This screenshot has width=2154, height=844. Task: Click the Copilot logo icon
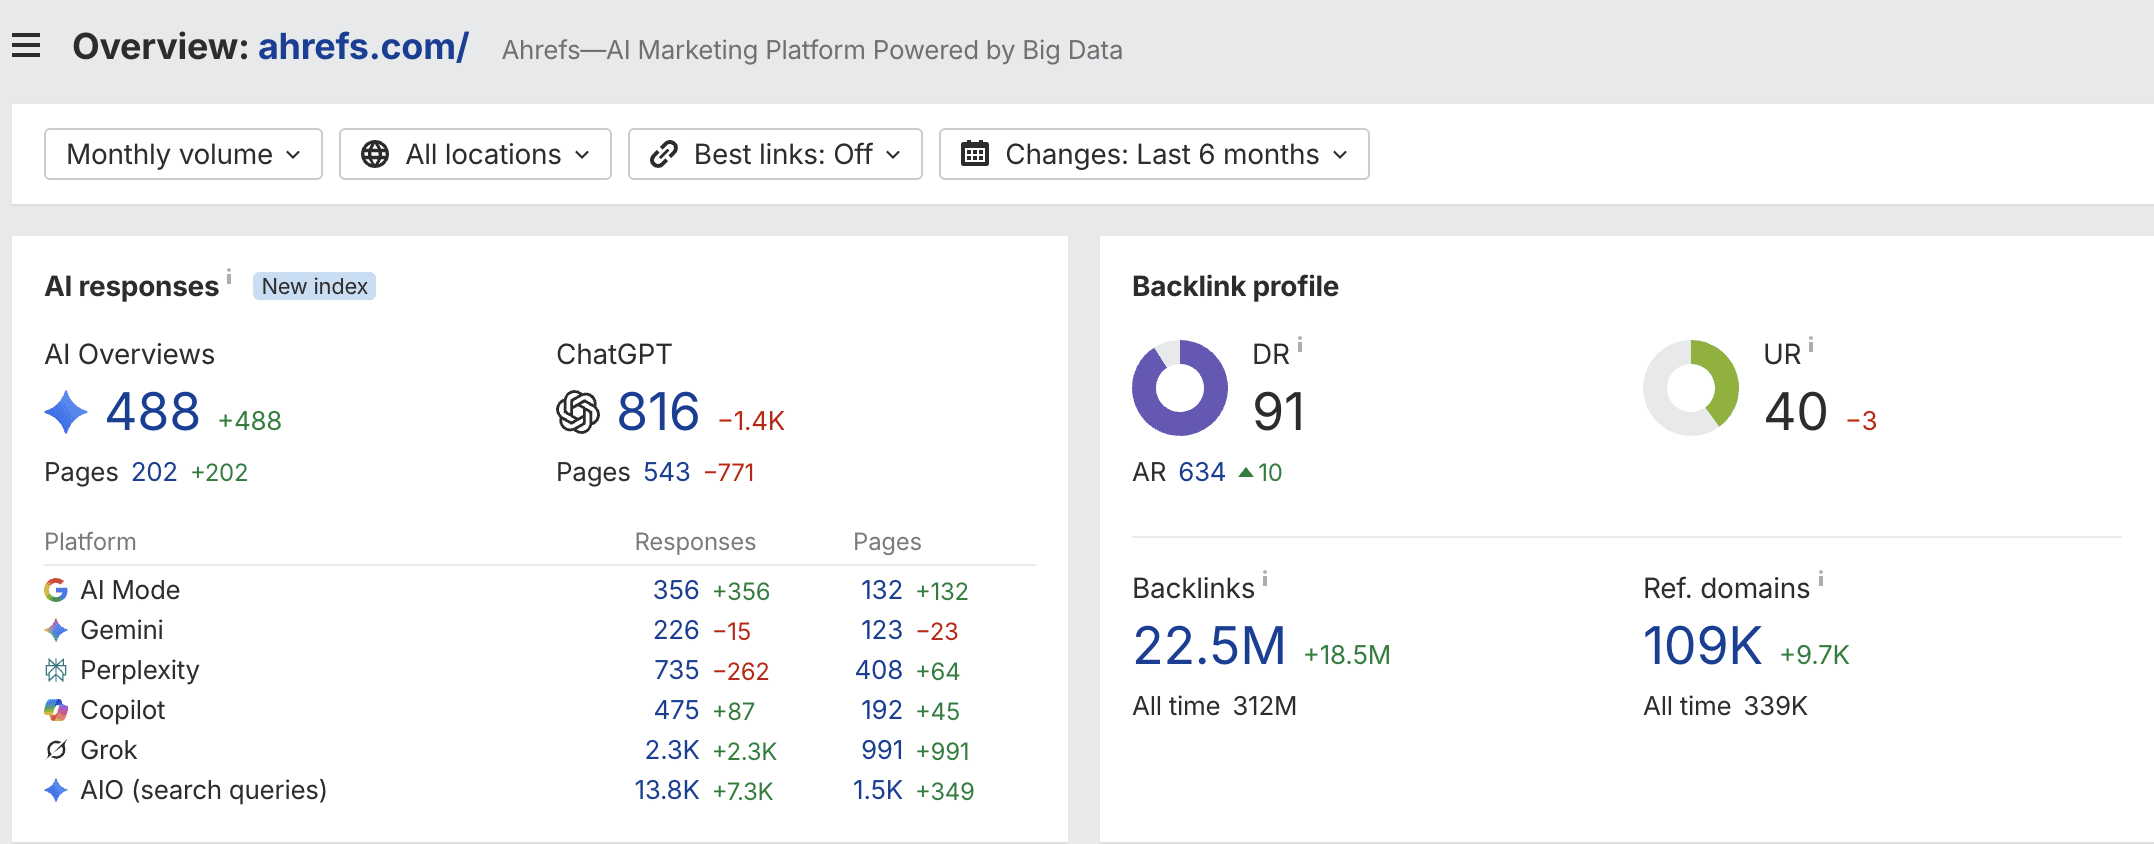click(x=56, y=710)
